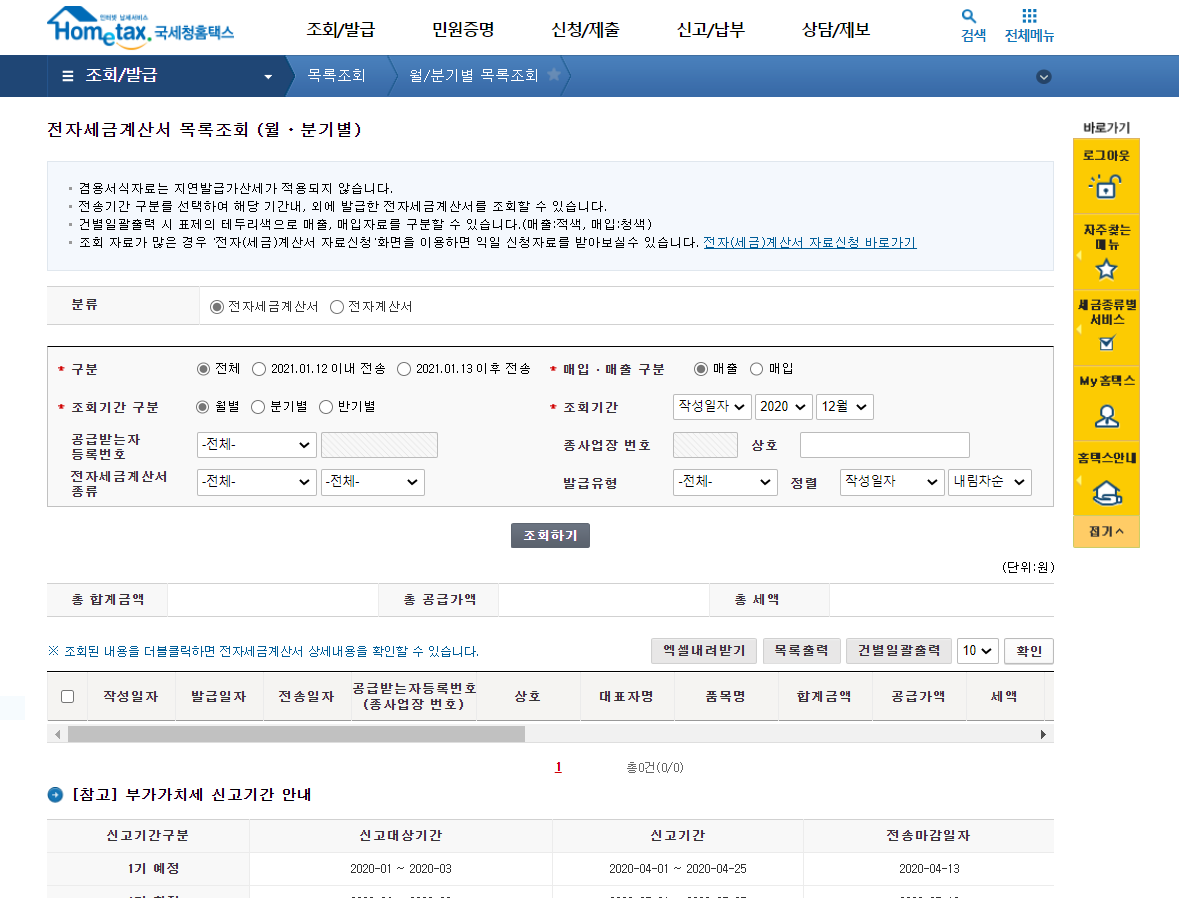The height and width of the screenshot is (898, 1179).
Task: Click left arrow of table horizontal scrollbar
Action: pos(58,734)
